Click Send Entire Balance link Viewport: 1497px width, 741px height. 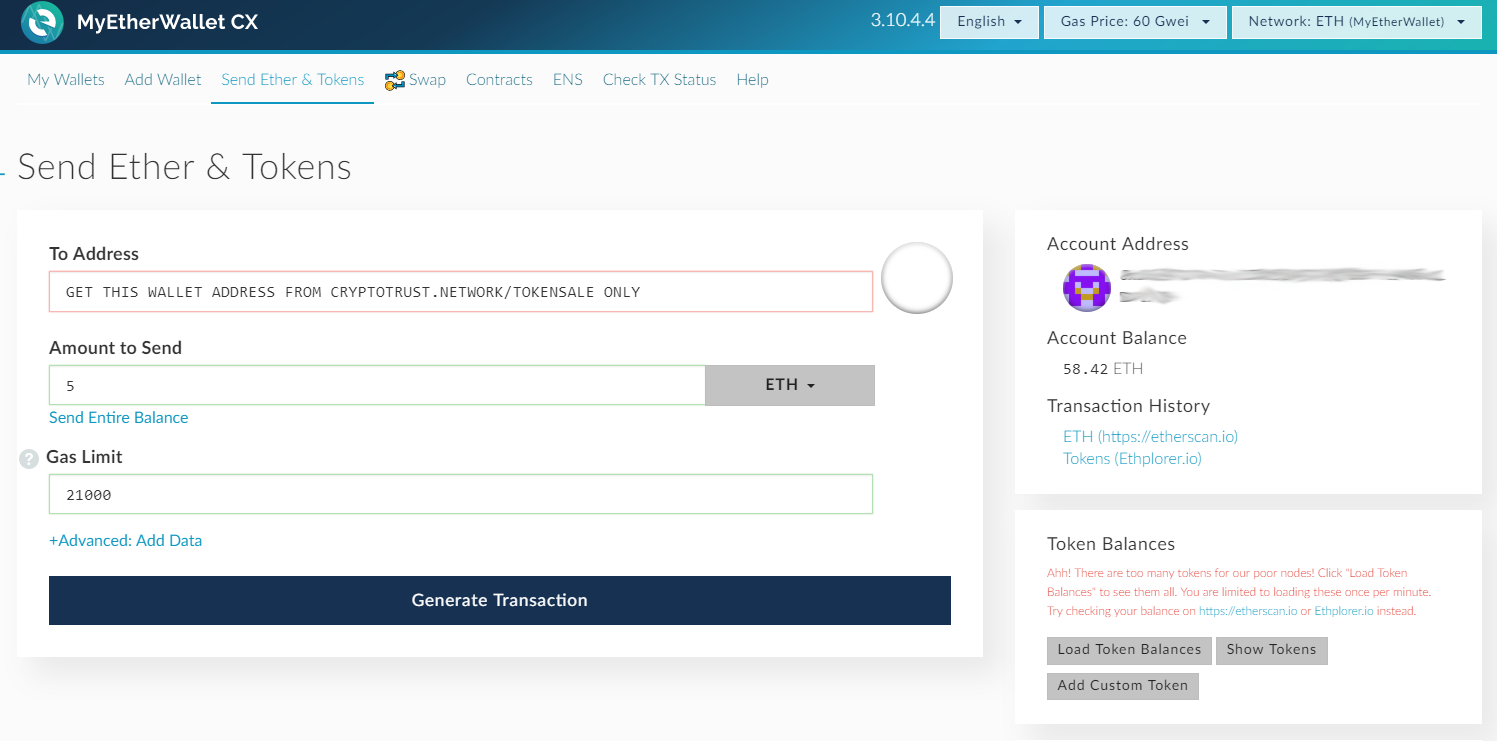(x=118, y=417)
